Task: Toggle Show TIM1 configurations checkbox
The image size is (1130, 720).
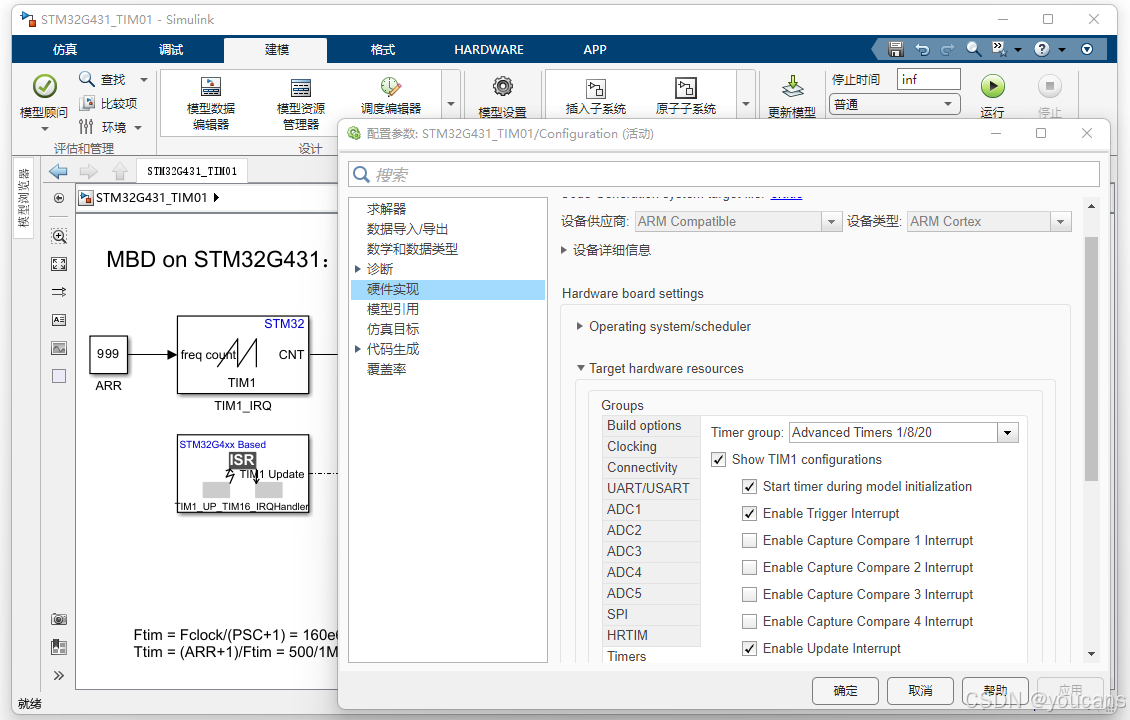Action: coord(719,460)
